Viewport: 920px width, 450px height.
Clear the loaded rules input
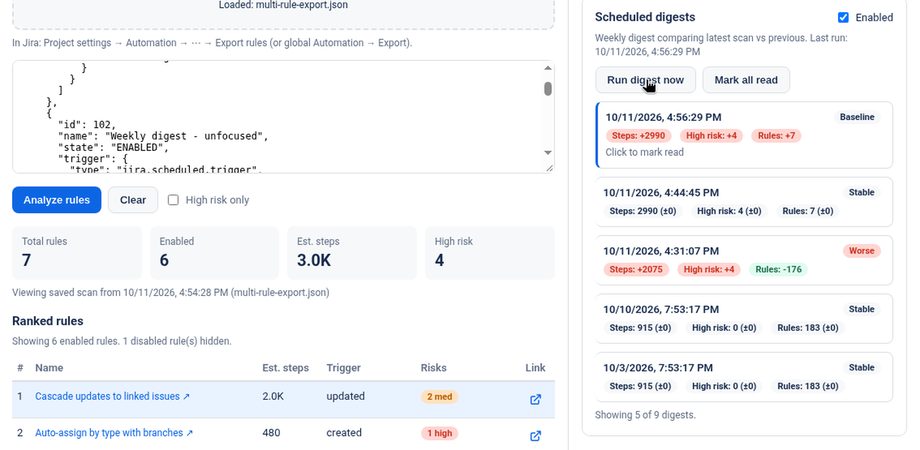point(133,200)
